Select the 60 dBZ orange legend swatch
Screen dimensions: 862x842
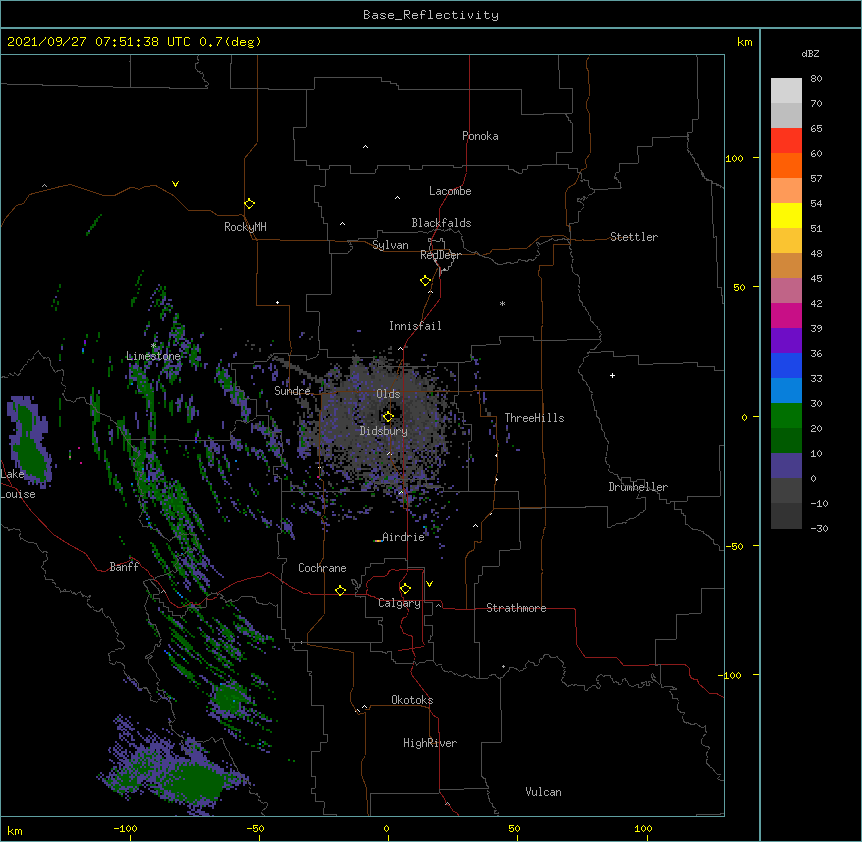(x=786, y=165)
